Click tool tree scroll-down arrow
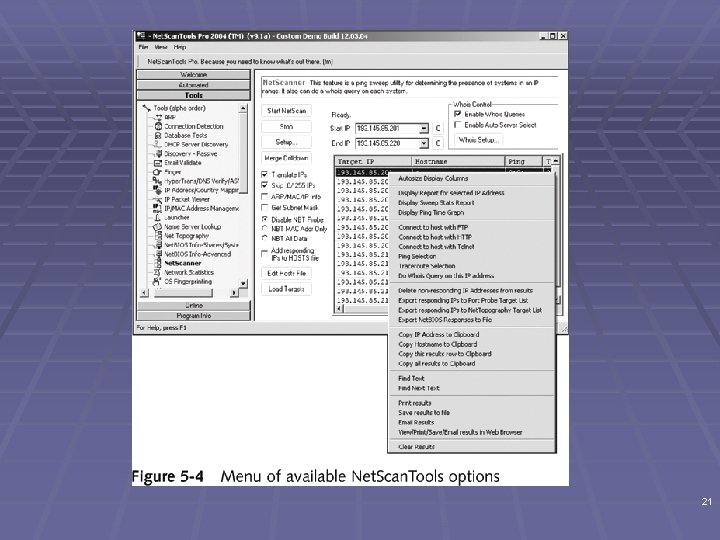 (243, 283)
